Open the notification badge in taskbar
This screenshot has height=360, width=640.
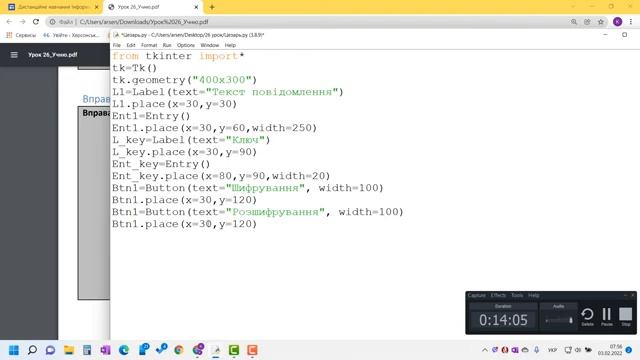tap(629, 350)
